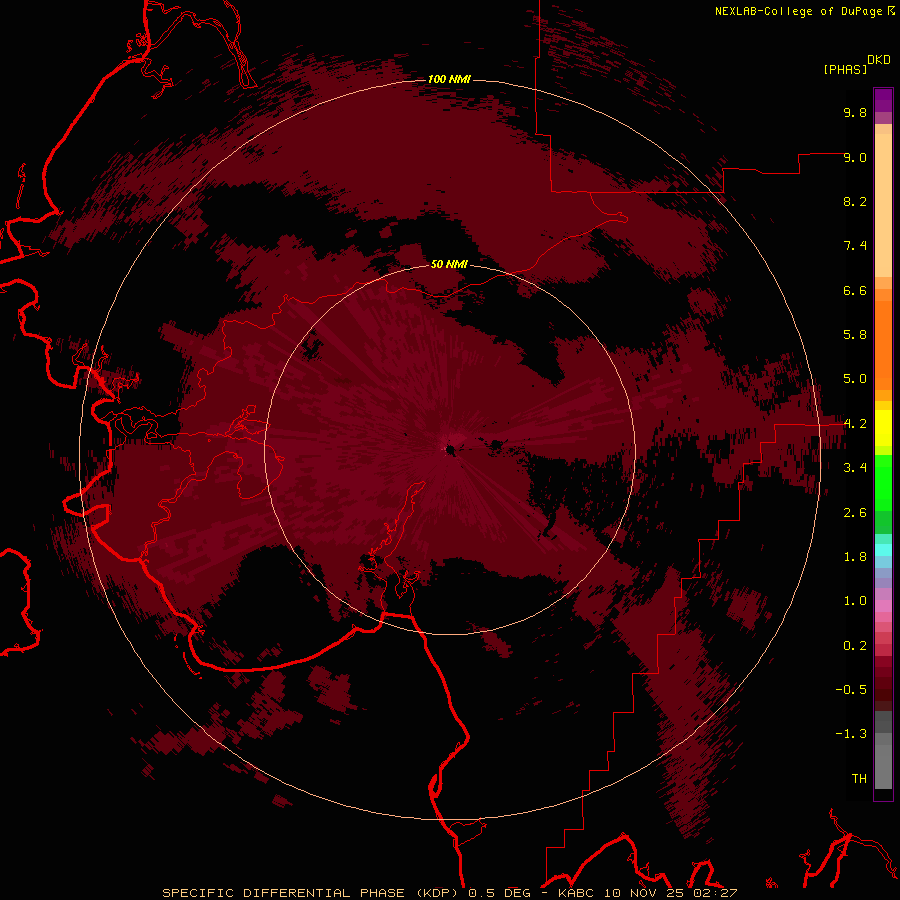
Task: Click the 9.8 value on color scale
Action: pyautogui.click(x=855, y=112)
